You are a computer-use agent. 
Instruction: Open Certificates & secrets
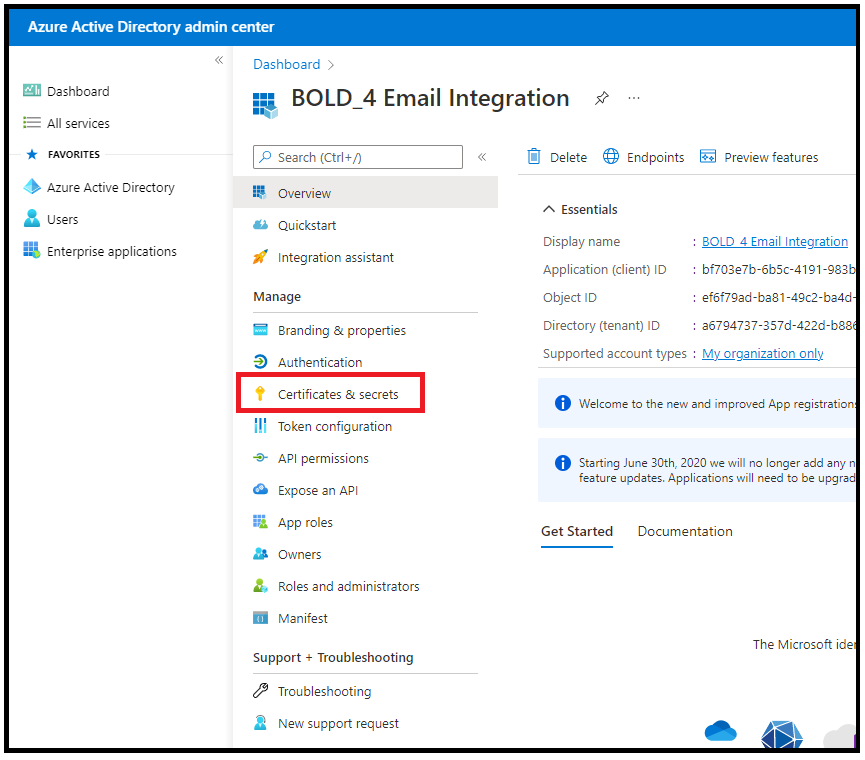click(x=338, y=394)
